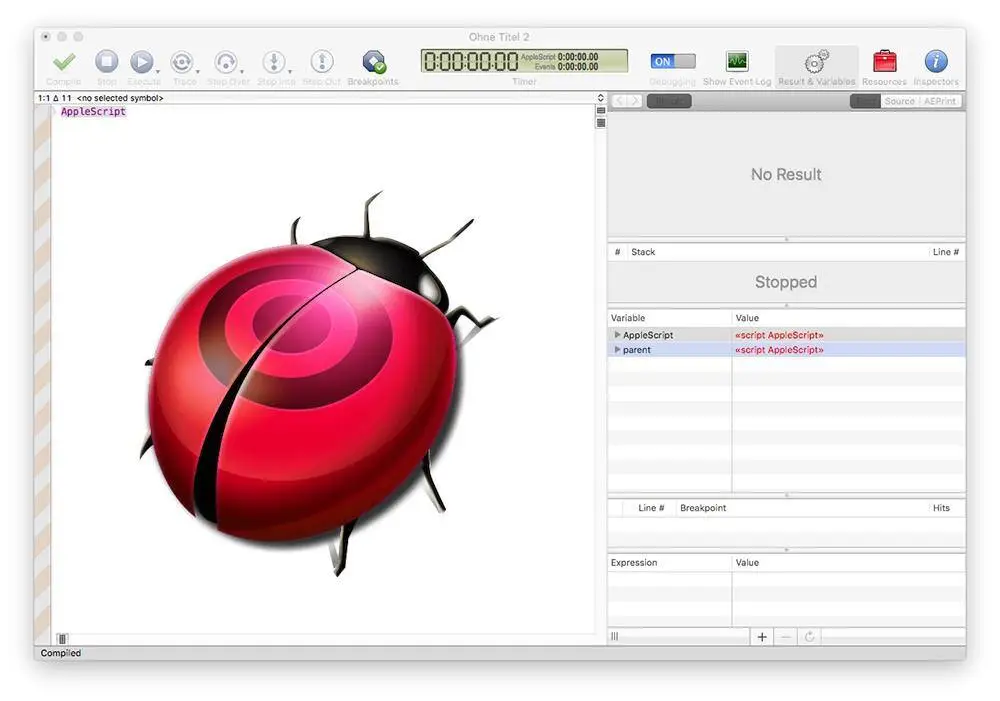The height and width of the screenshot is (701, 1000).
Task: Expand the AppleScript variable row
Action: [x=617, y=334]
